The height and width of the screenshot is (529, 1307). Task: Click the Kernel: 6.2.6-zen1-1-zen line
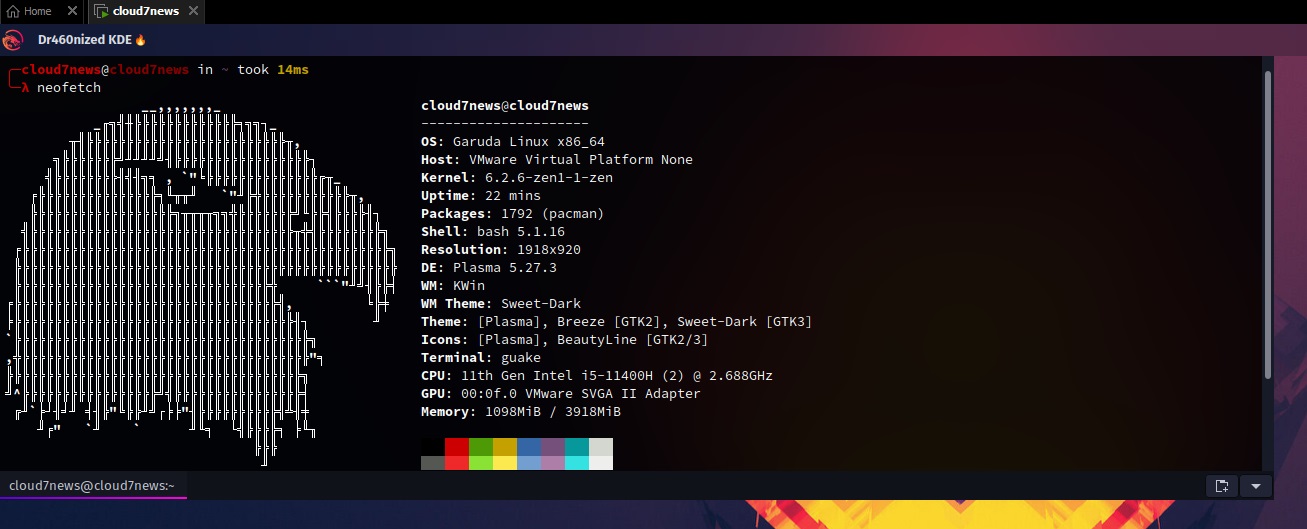[517, 178]
